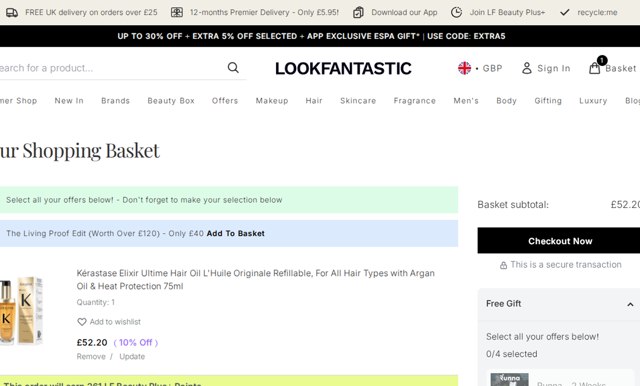The width and height of the screenshot is (640, 386).
Task: Click the Basket text link
Action: coord(620,69)
